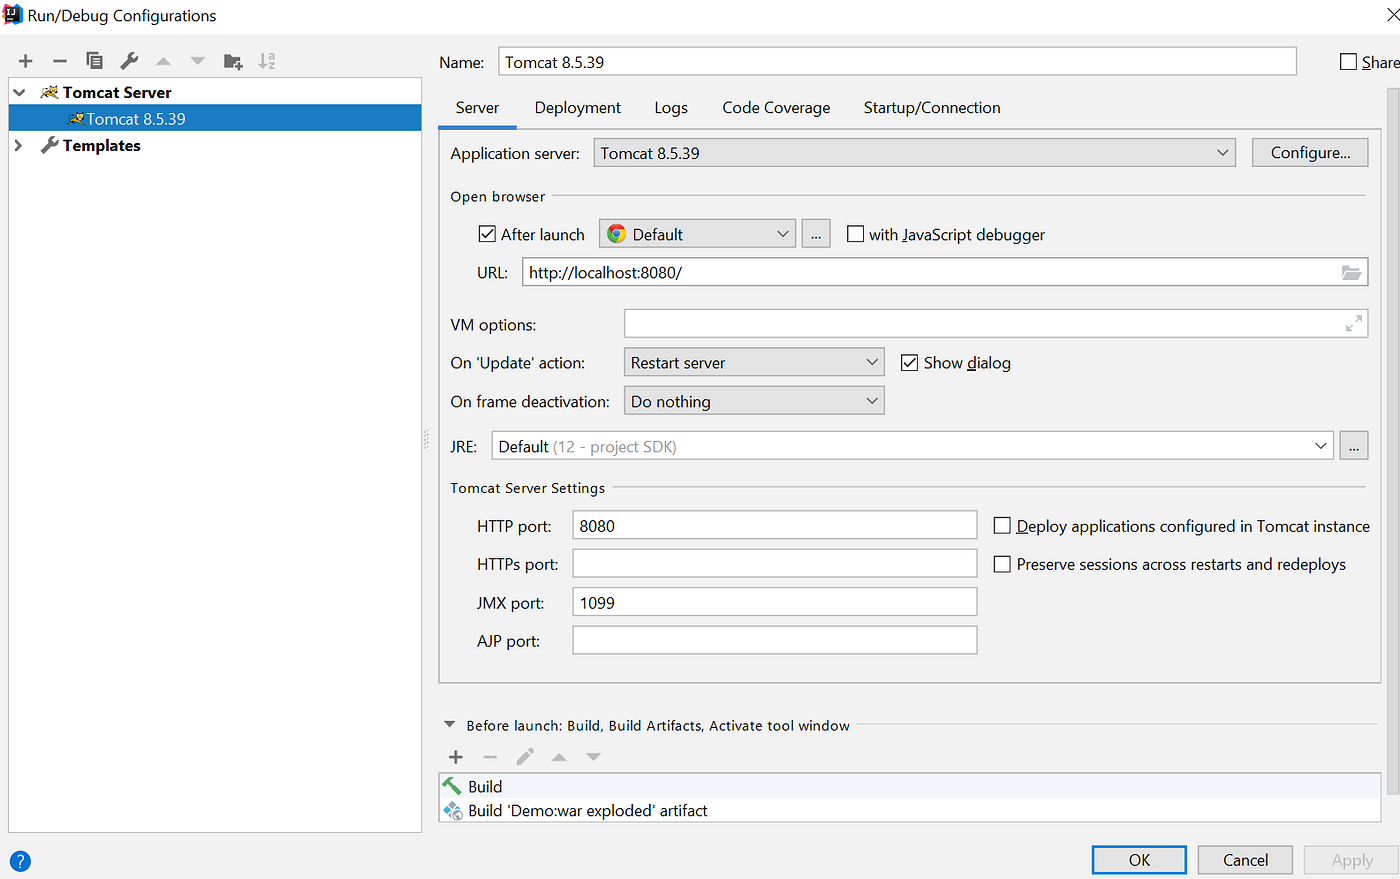Screen dimensions: 1400x879
Task: Create a new configuration folder
Action: [232, 61]
